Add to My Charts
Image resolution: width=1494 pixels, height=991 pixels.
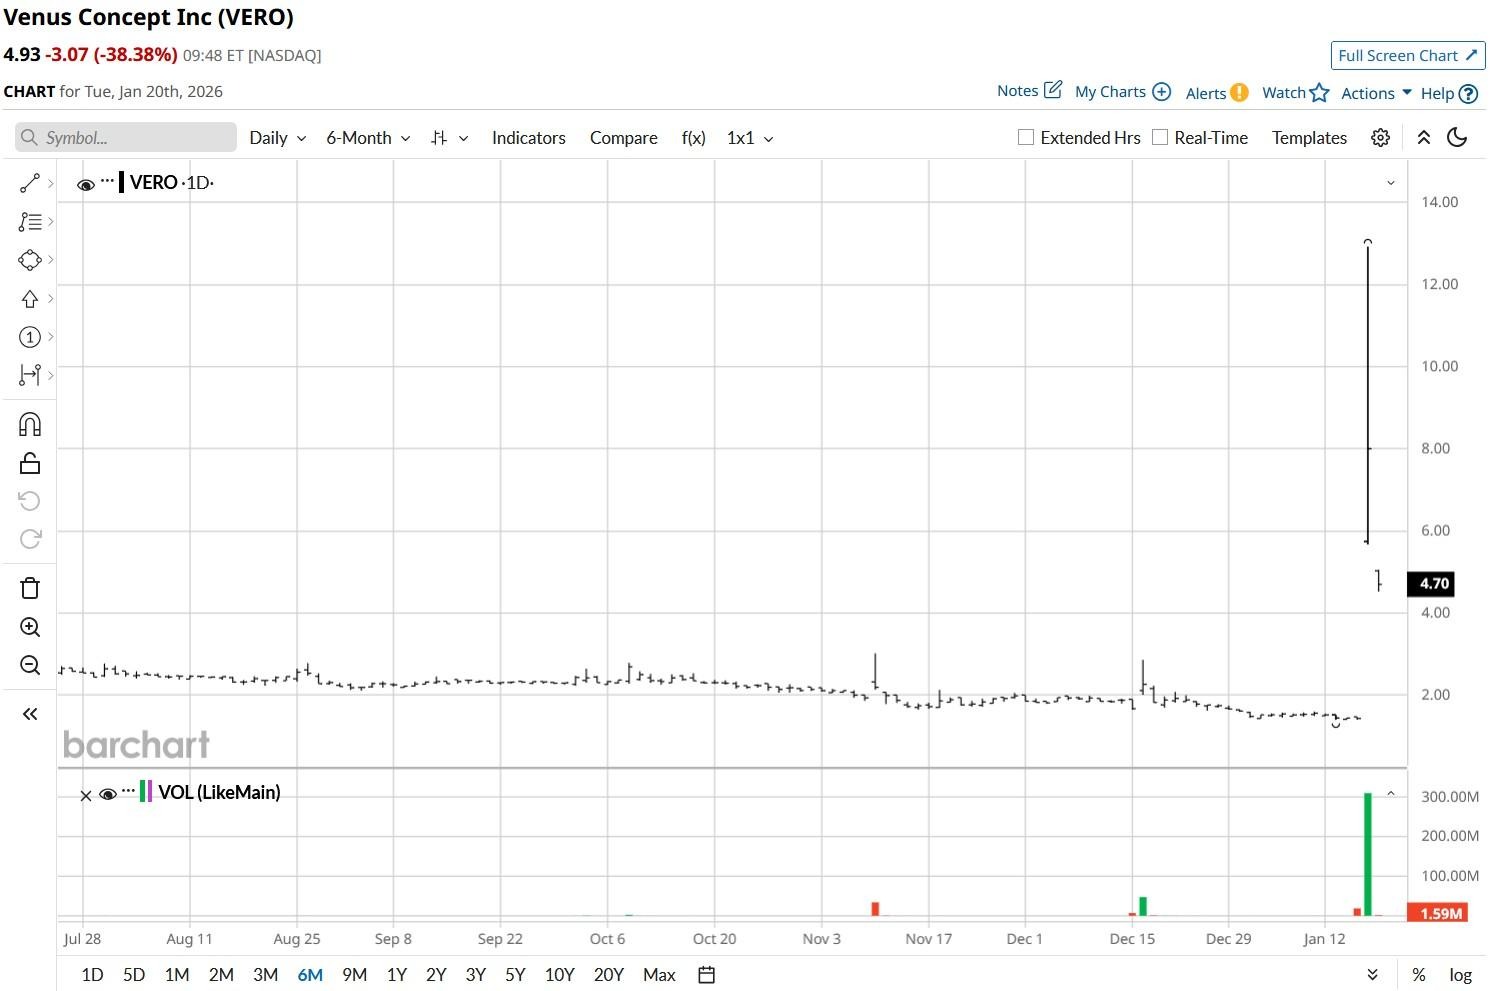(x=1123, y=92)
